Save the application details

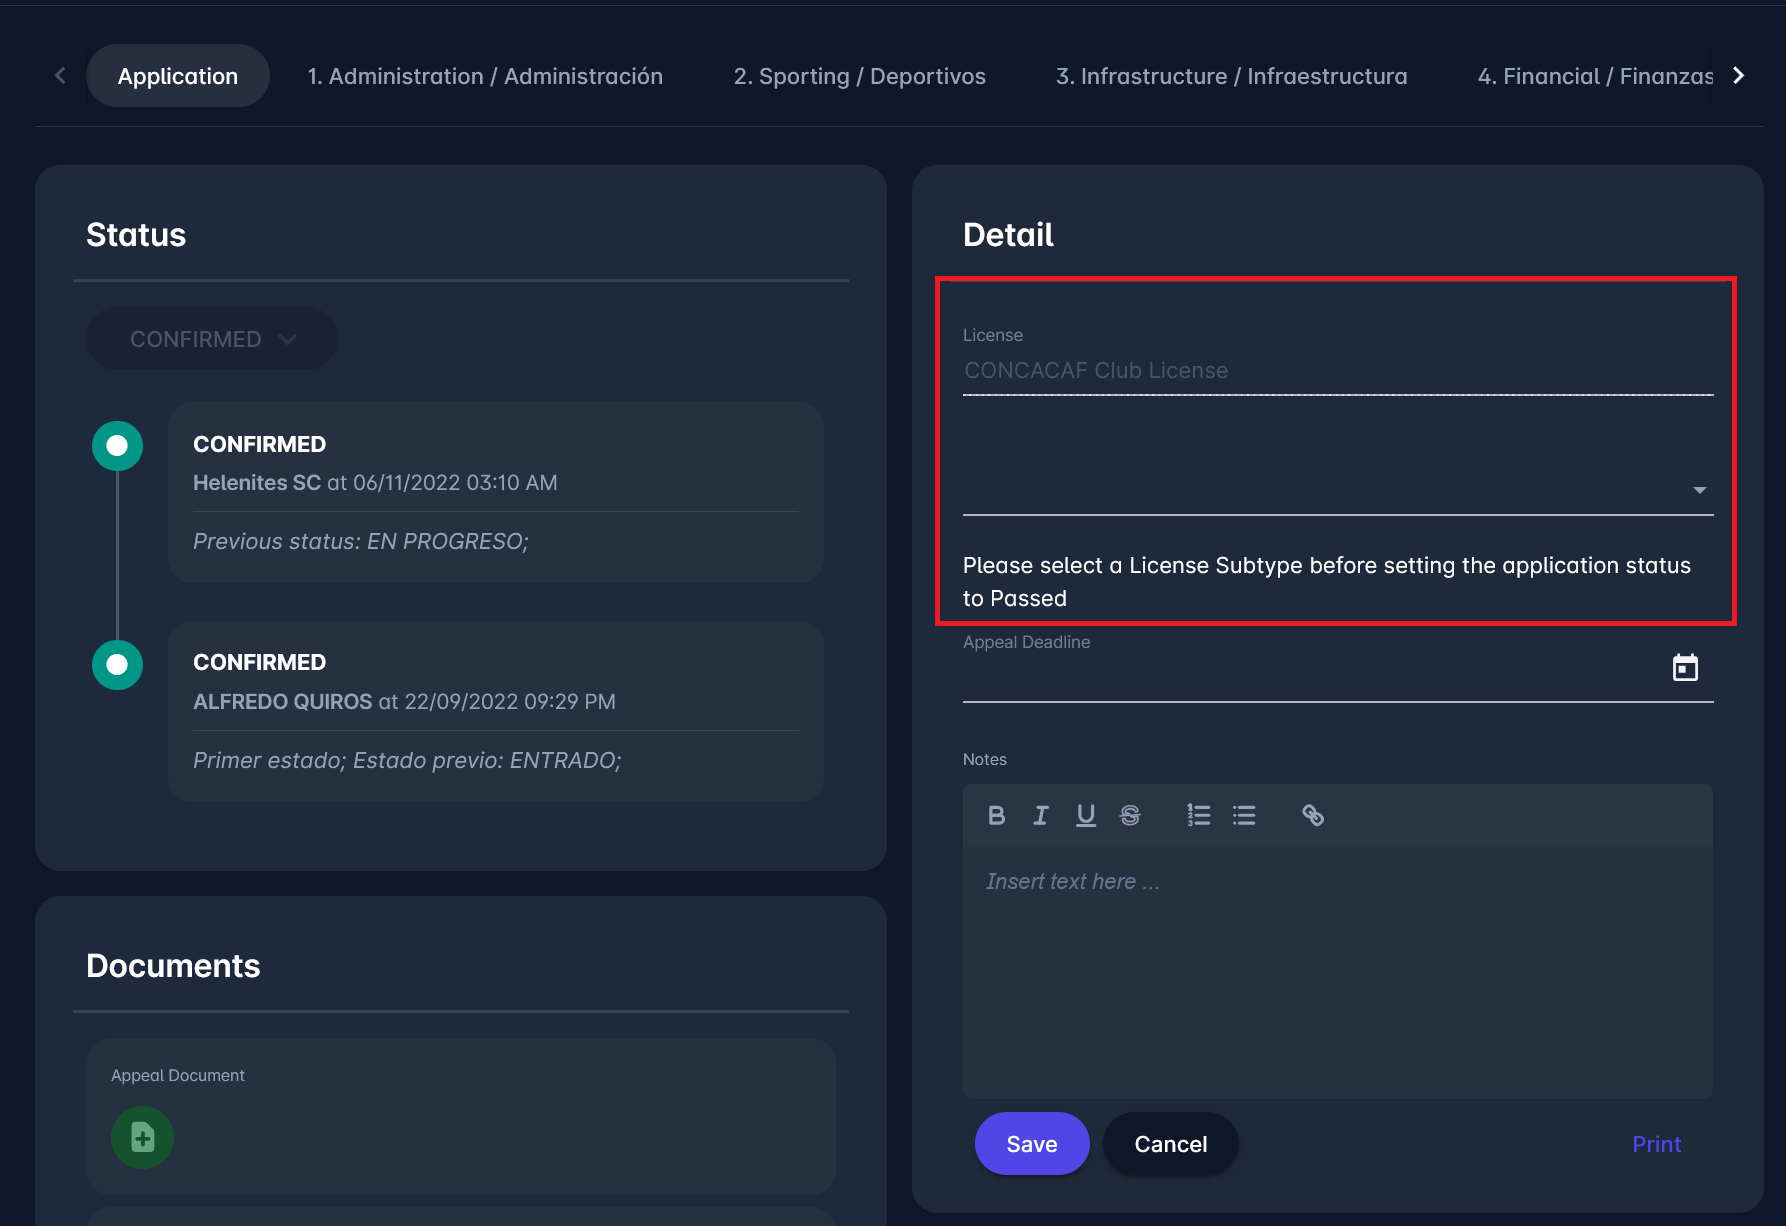(1031, 1144)
